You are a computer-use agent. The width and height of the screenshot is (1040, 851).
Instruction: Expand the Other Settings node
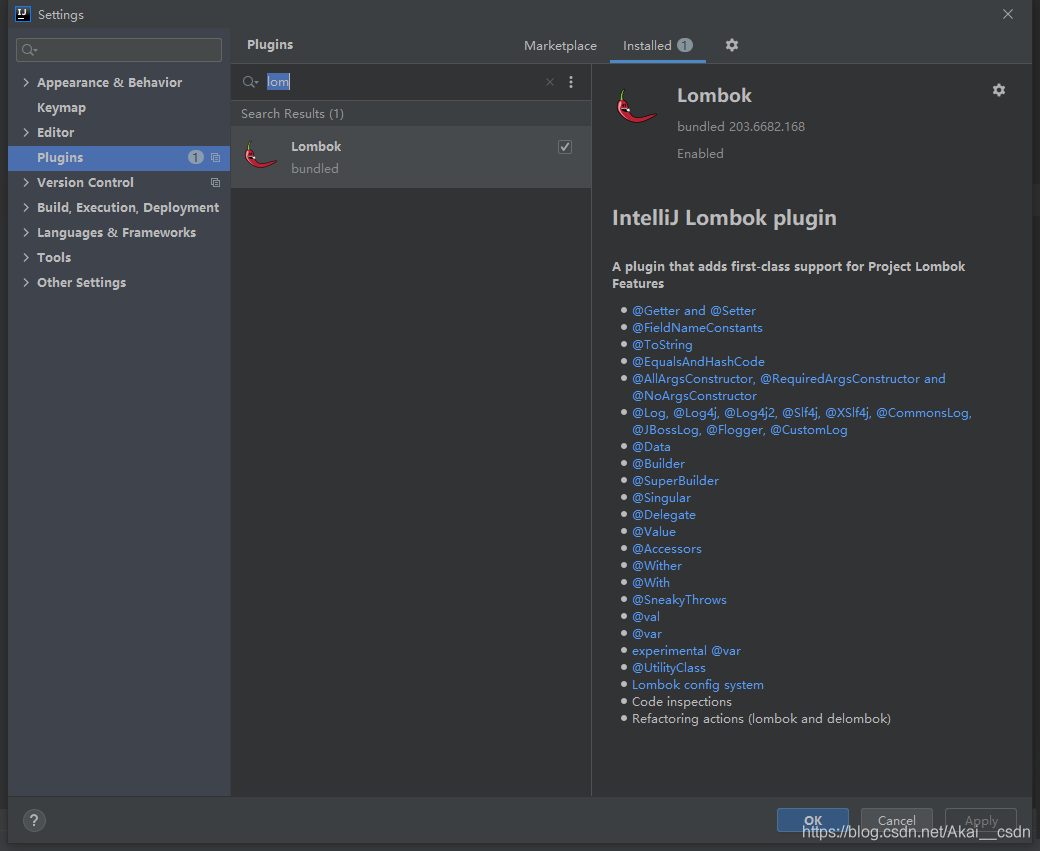pyautogui.click(x=26, y=283)
